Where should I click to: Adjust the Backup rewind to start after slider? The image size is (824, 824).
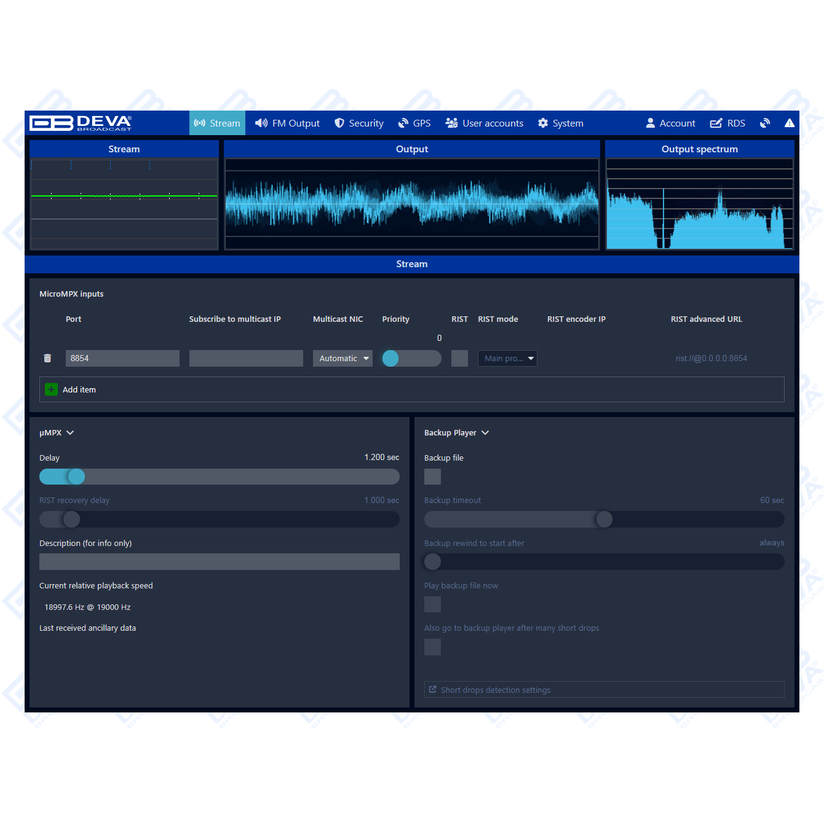604,562
